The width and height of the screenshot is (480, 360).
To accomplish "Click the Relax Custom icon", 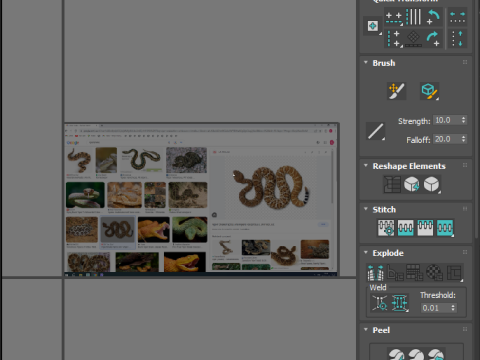I will coord(431,184).
